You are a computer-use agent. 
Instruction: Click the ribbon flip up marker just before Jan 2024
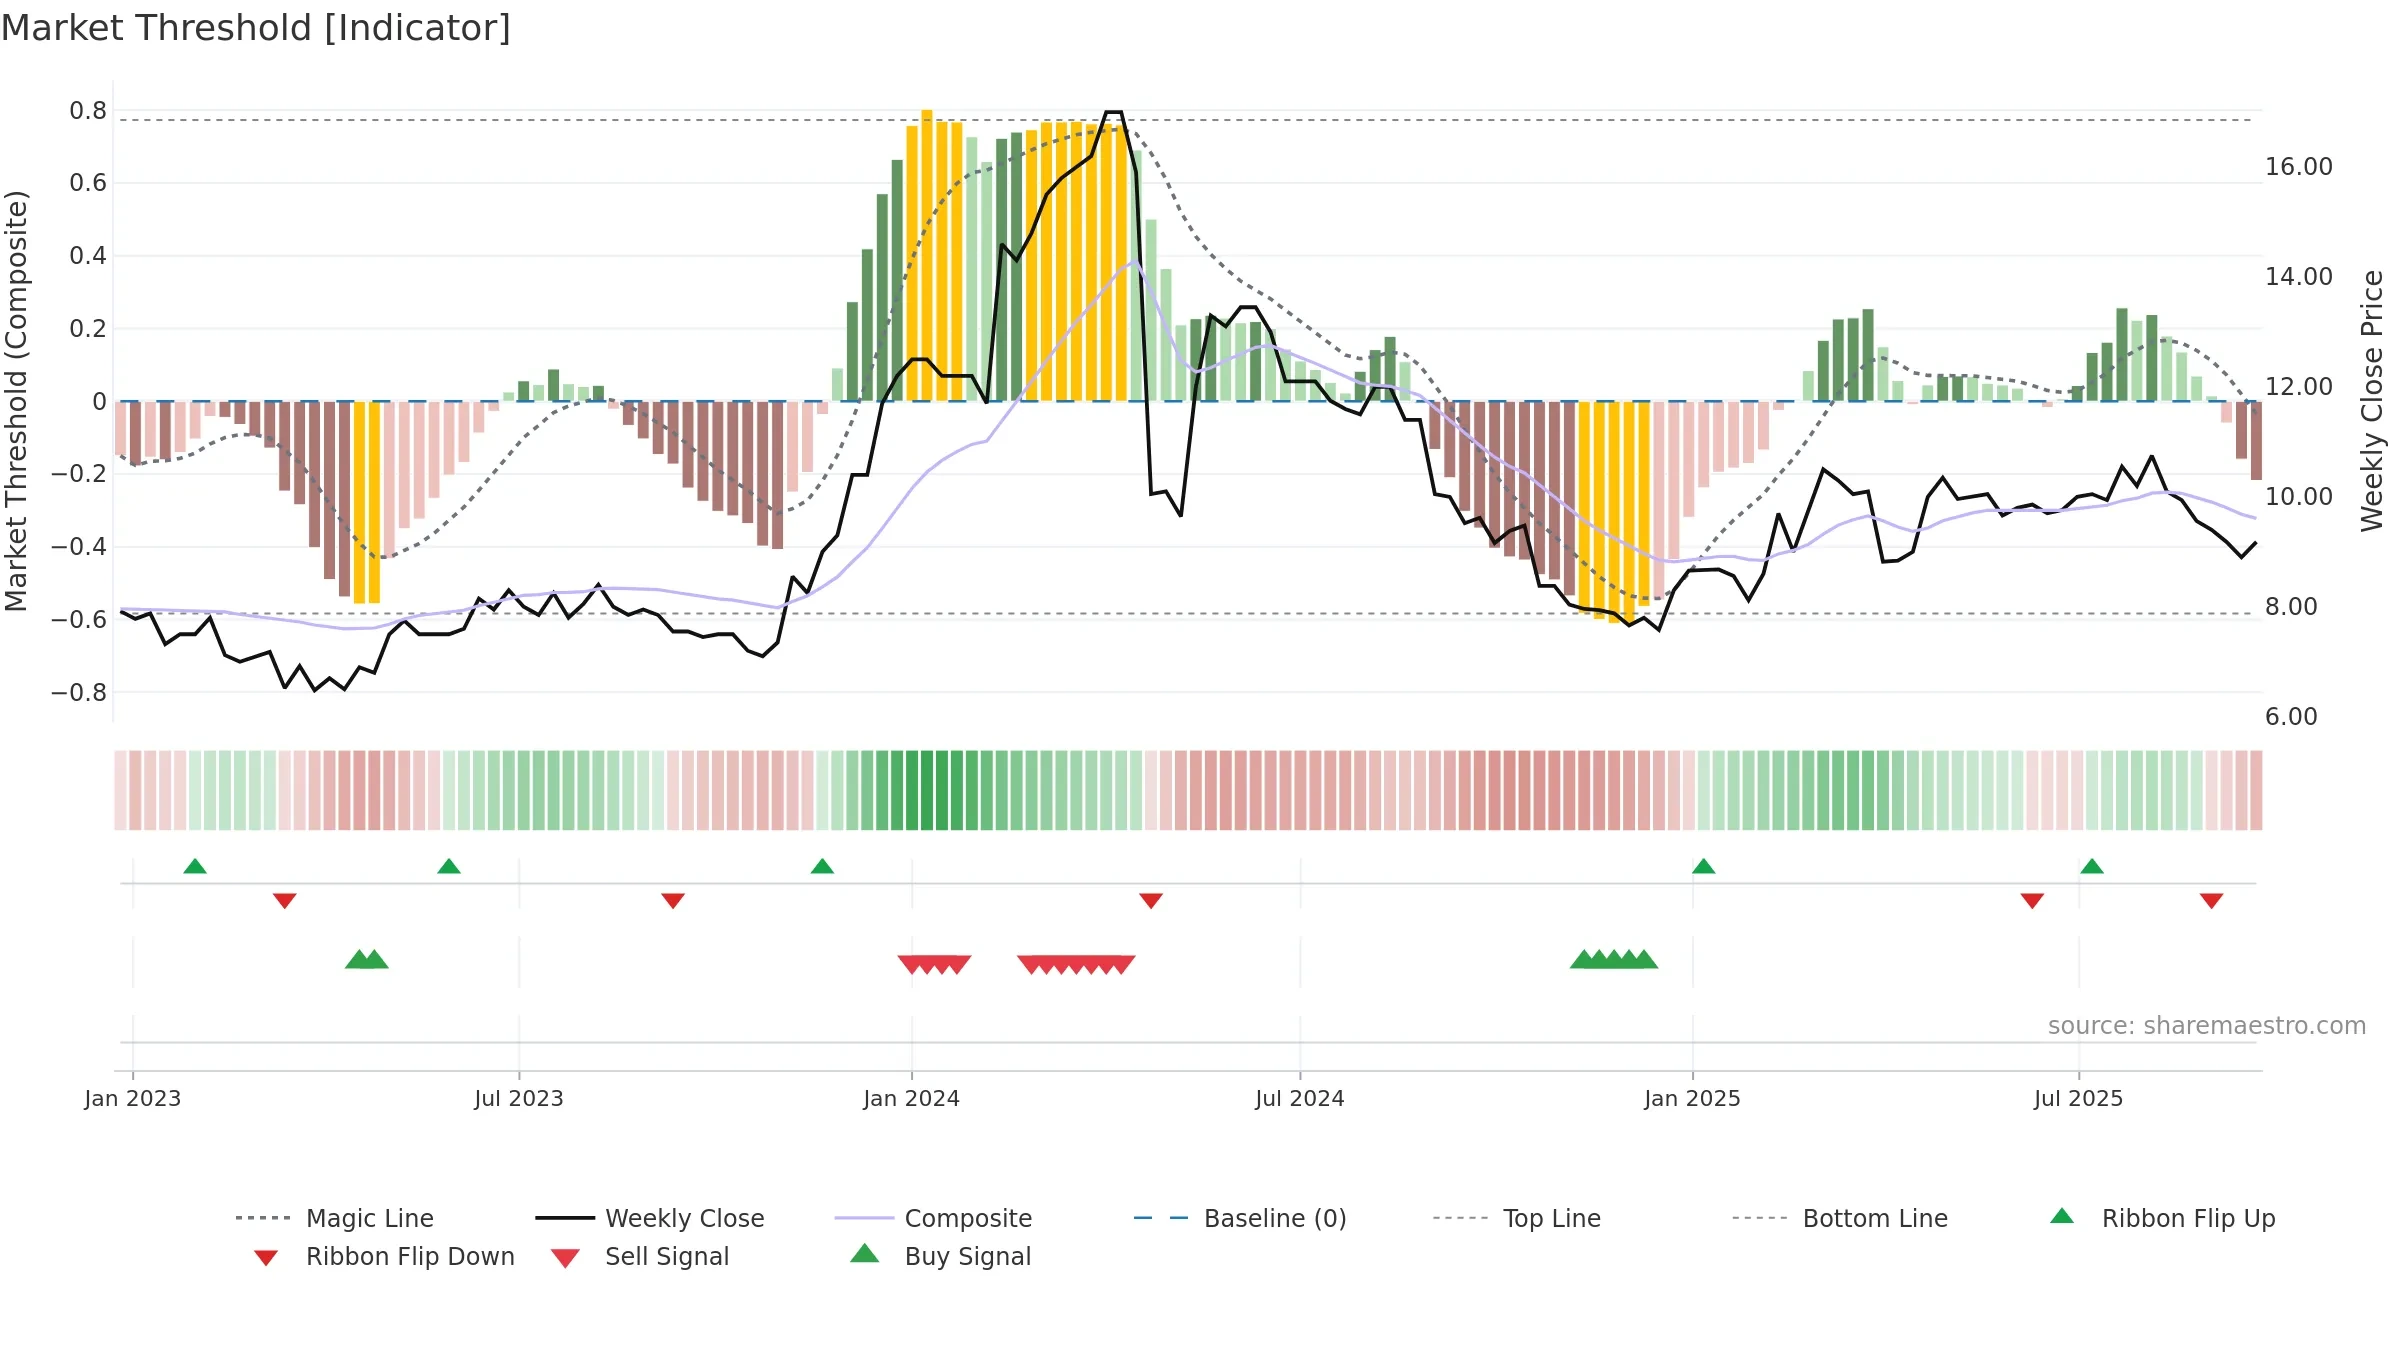point(822,866)
